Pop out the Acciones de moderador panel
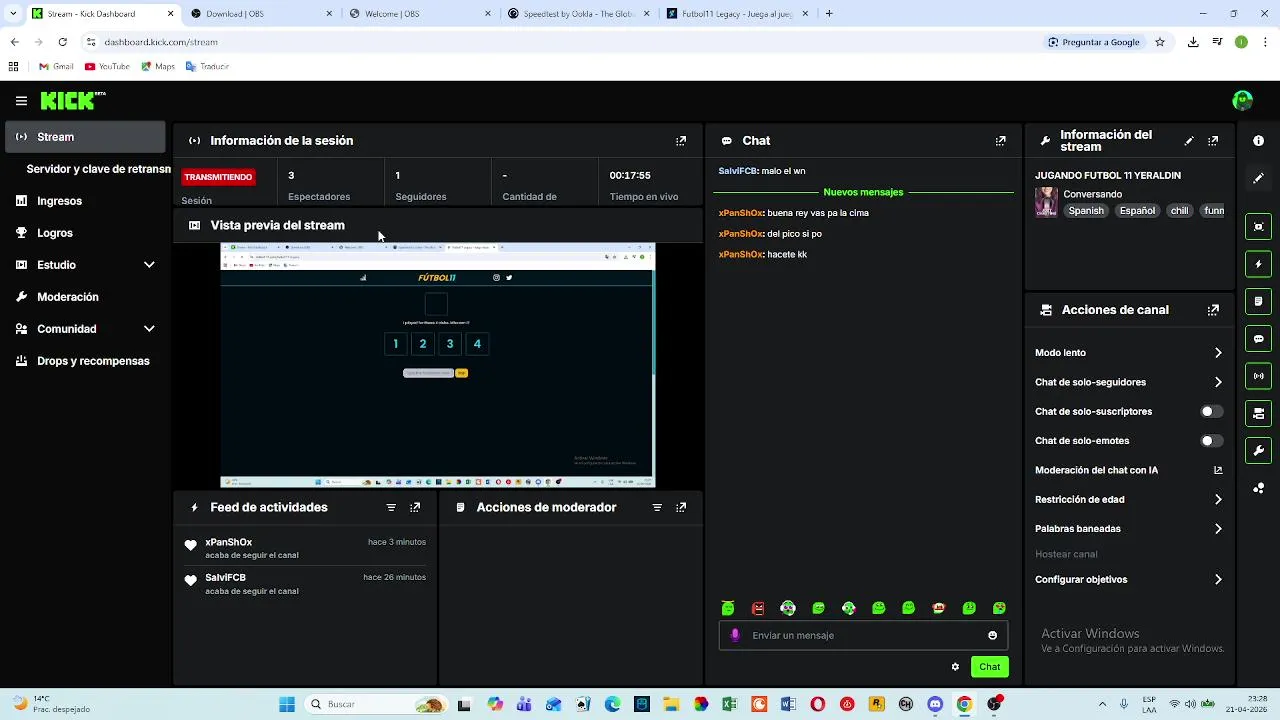The image size is (1280, 720). click(x=681, y=507)
